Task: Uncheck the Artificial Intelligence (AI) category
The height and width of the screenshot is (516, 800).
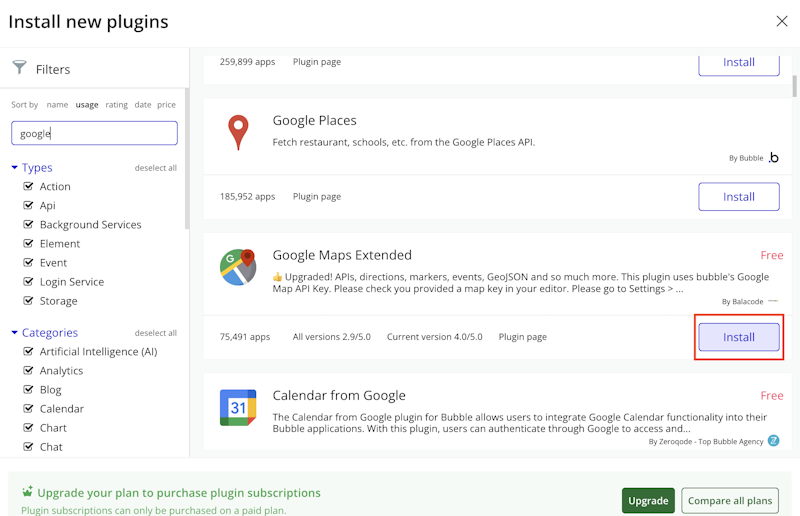Action: point(28,351)
